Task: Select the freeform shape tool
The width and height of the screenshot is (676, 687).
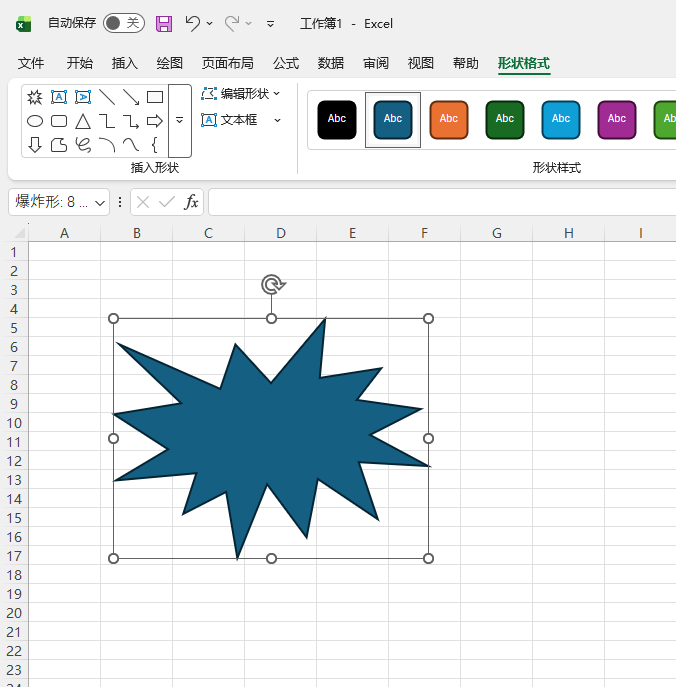Action: pos(59,145)
